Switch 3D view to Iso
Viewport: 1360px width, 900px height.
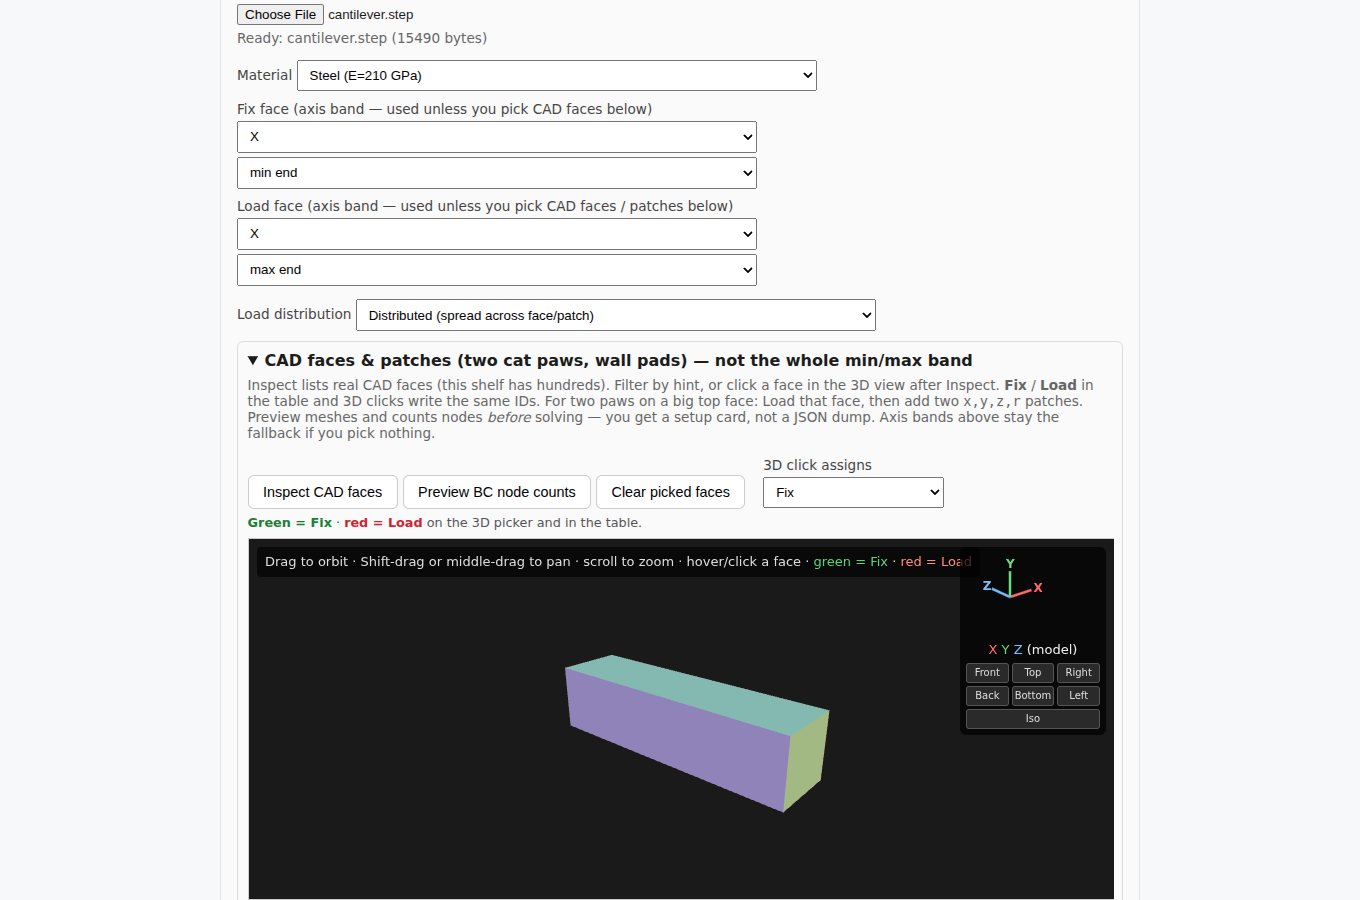click(1033, 719)
